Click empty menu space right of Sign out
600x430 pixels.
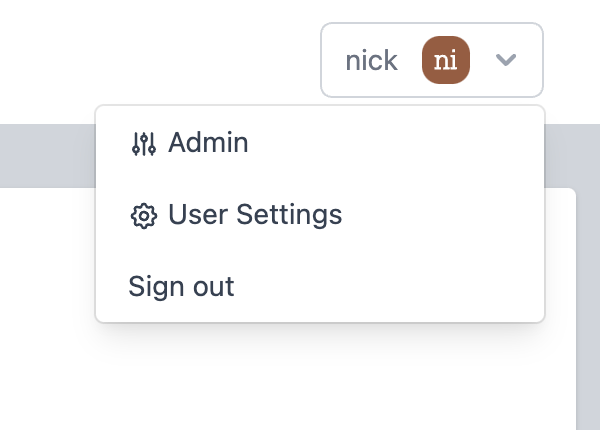click(x=400, y=287)
